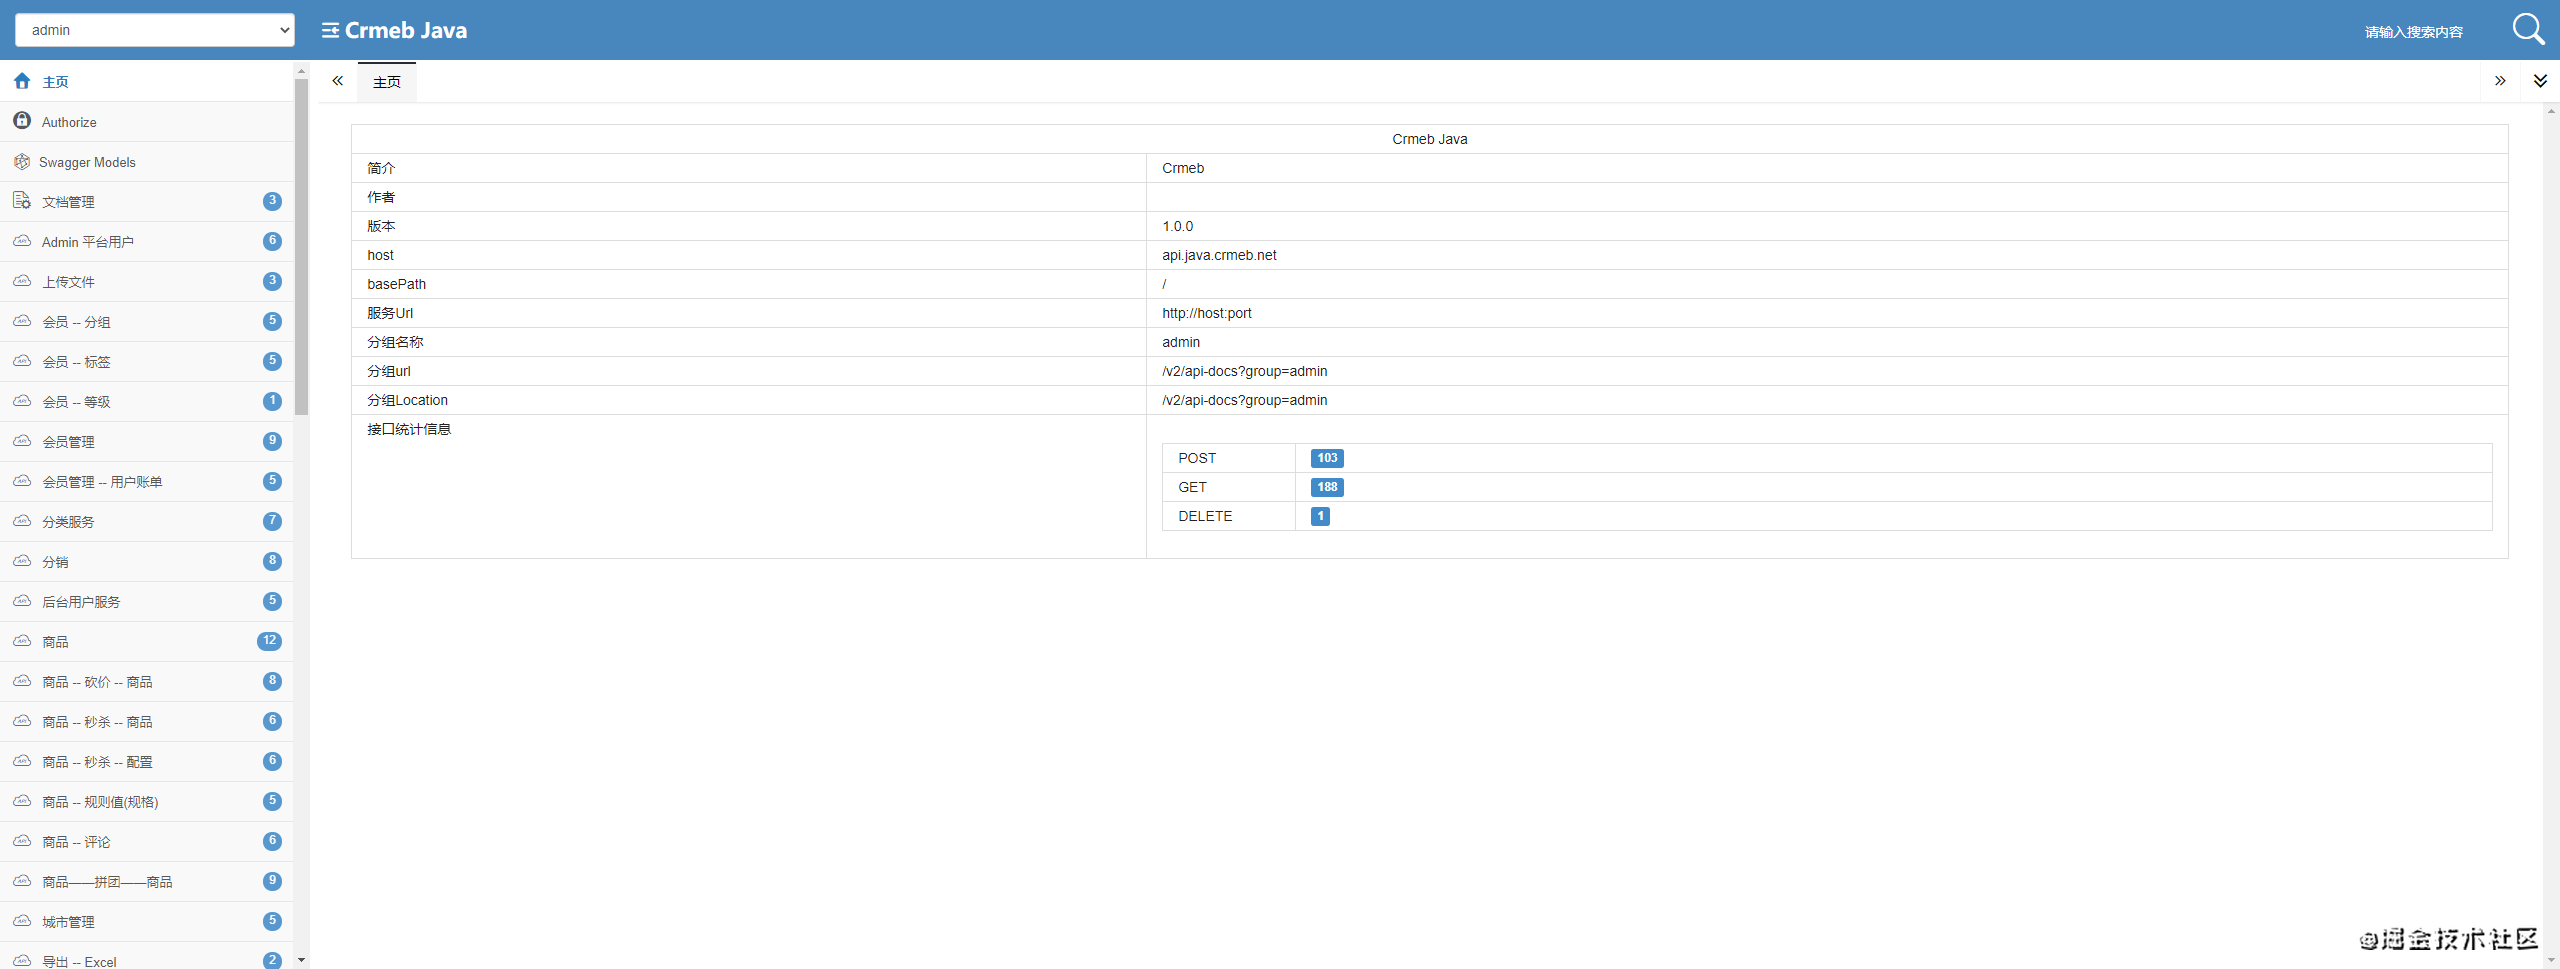The image size is (2560, 969).
Task: Click the 9 badge on 会员管理
Action: [x=272, y=441]
